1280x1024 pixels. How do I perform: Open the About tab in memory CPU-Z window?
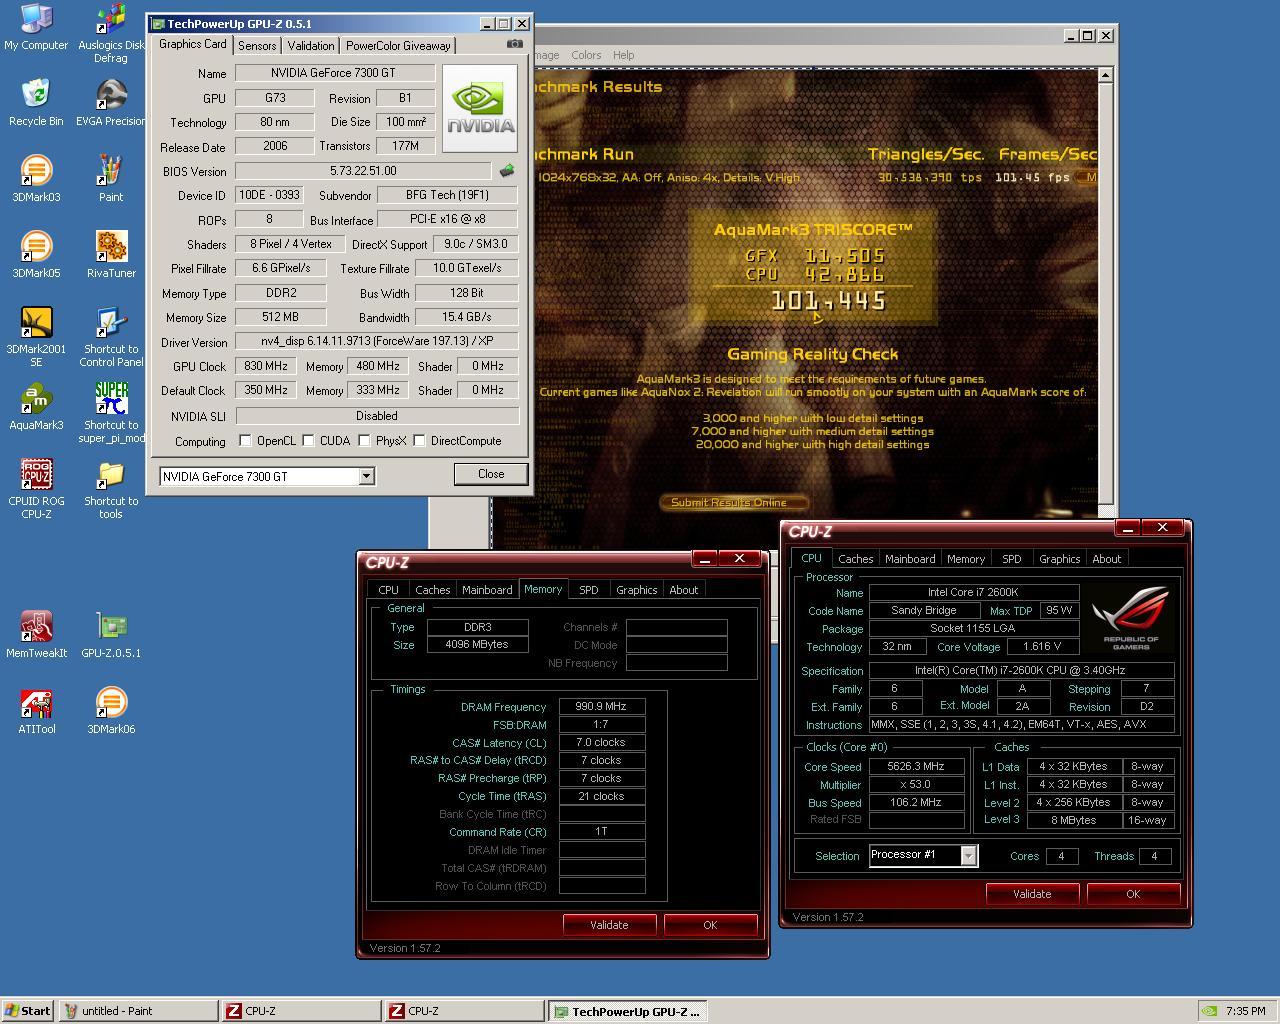point(684,590)
